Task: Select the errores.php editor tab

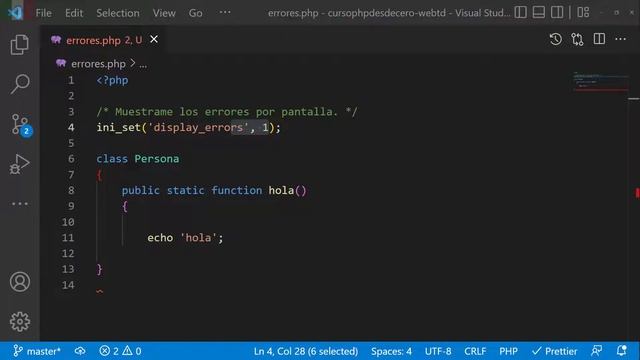Action: tap(104, 40)
